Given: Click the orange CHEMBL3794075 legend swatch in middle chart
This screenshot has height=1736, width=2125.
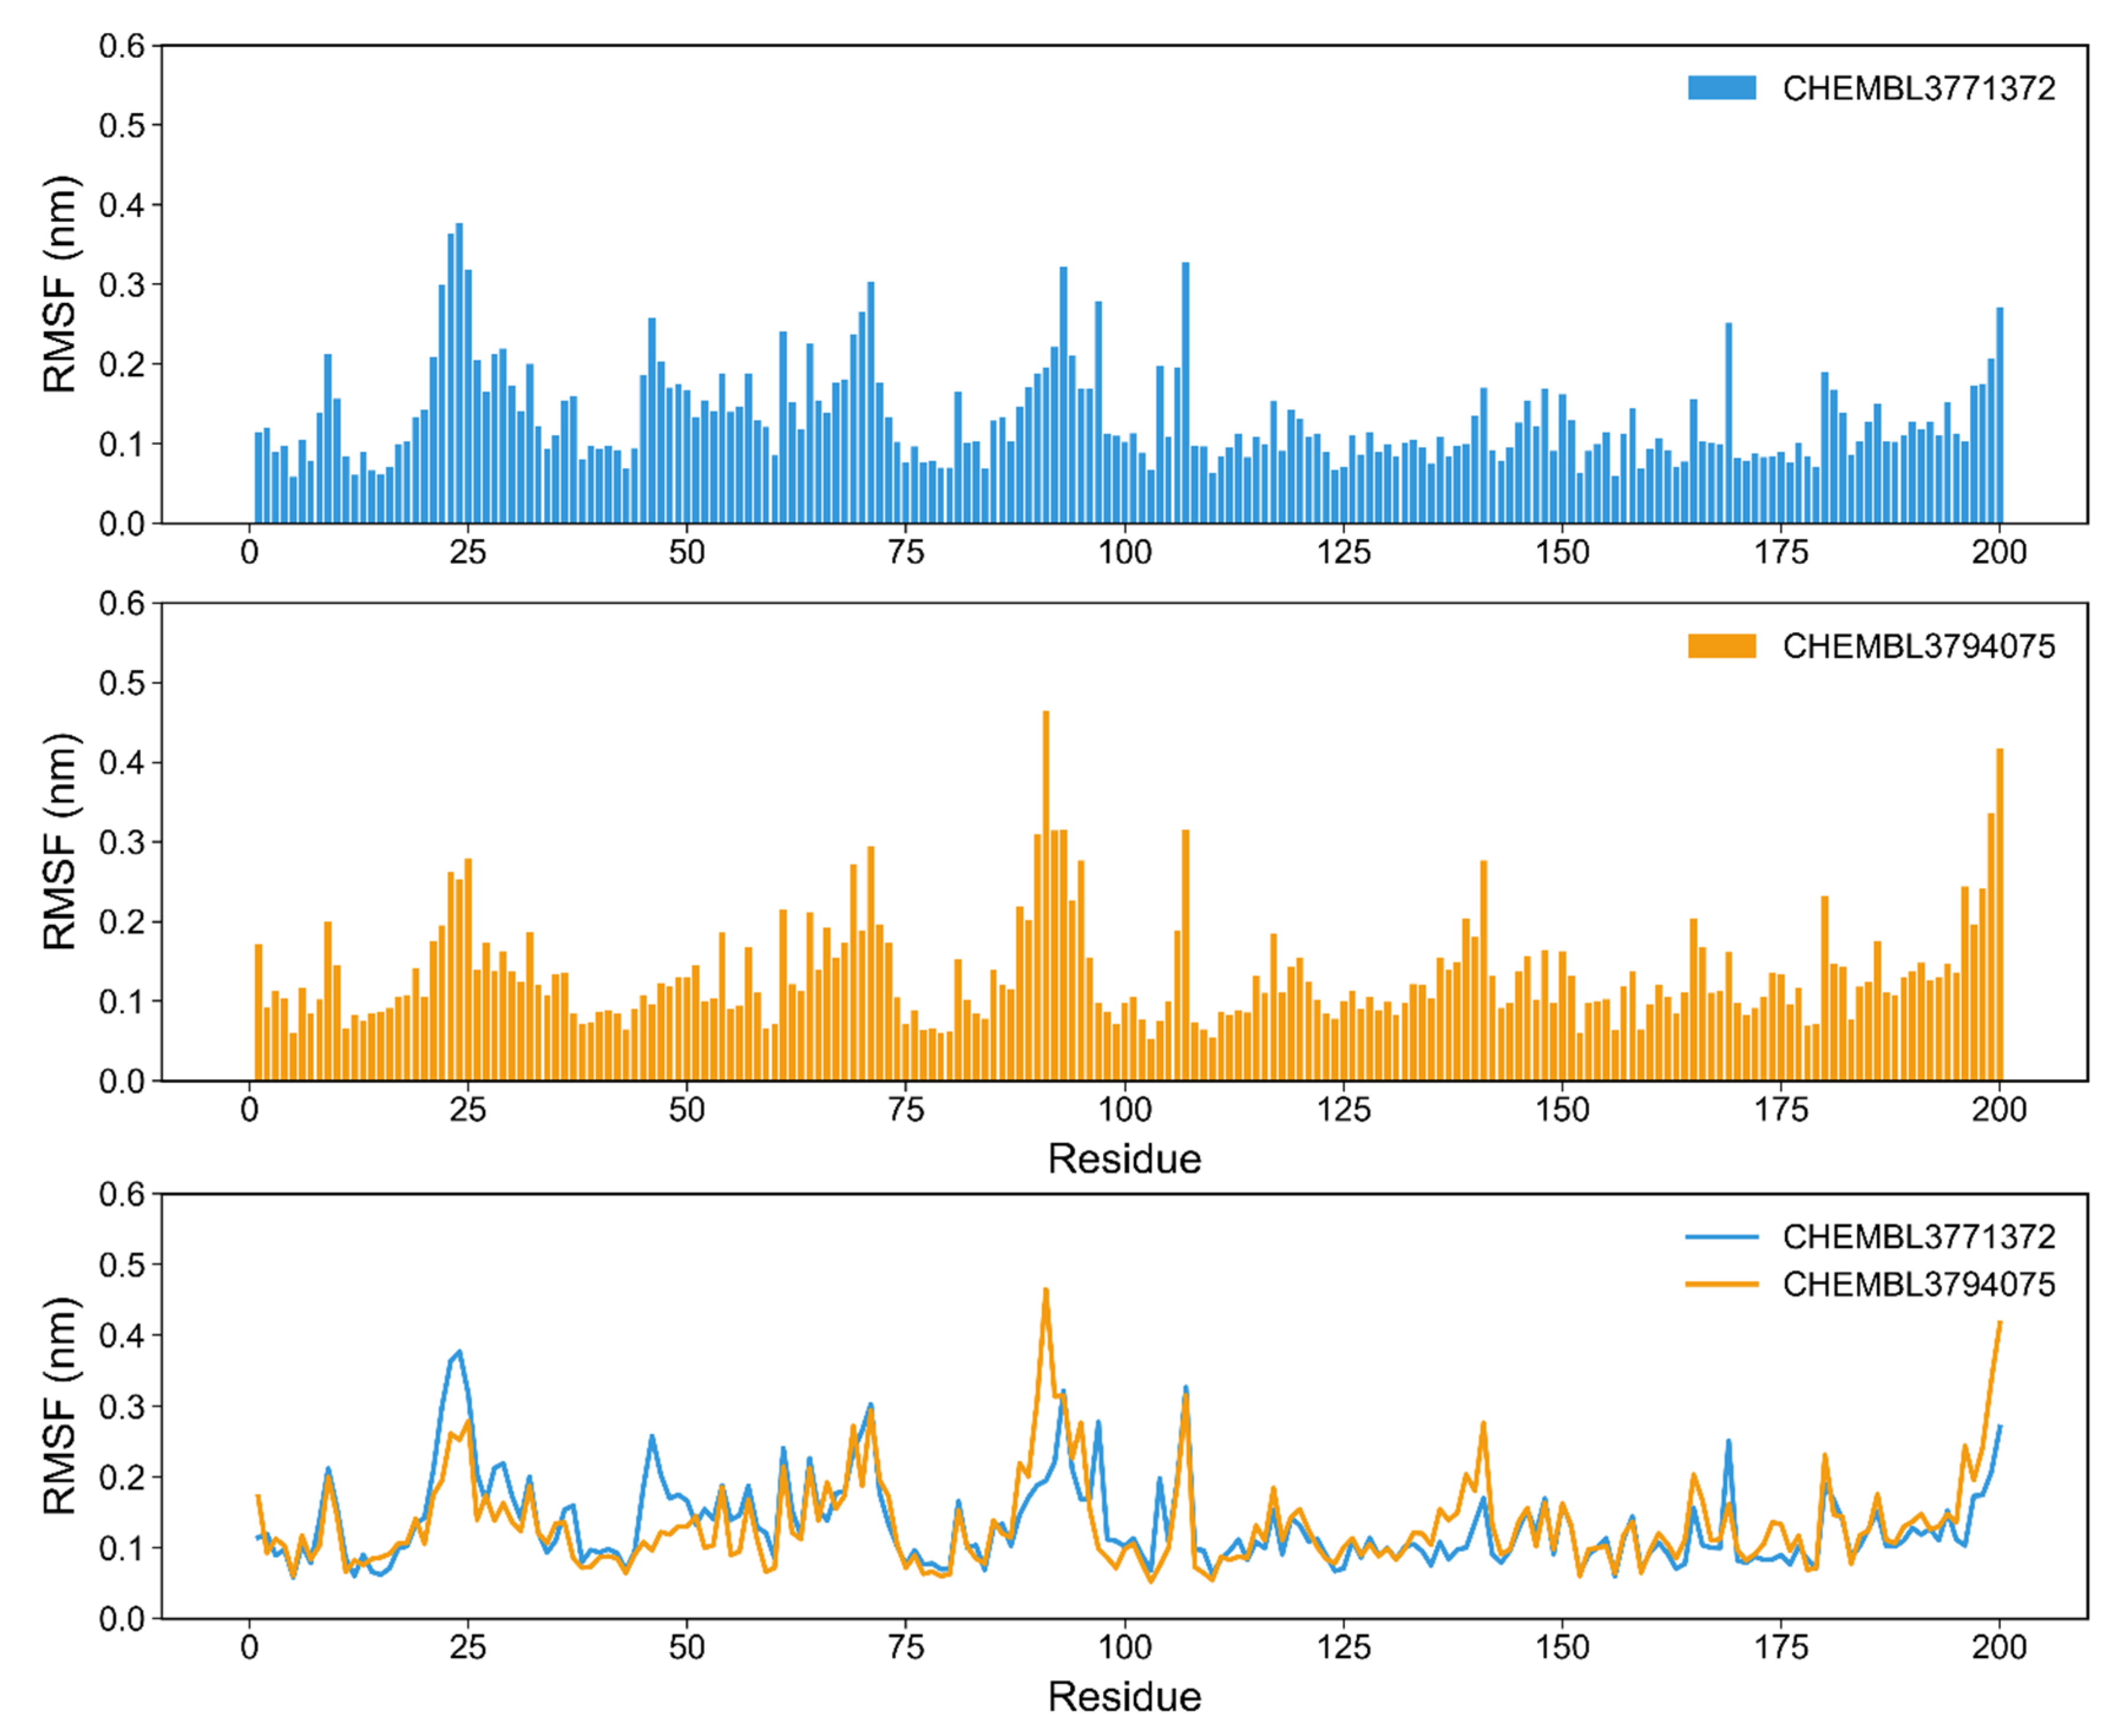Looking at the screenshot, I should (1721, 646).
